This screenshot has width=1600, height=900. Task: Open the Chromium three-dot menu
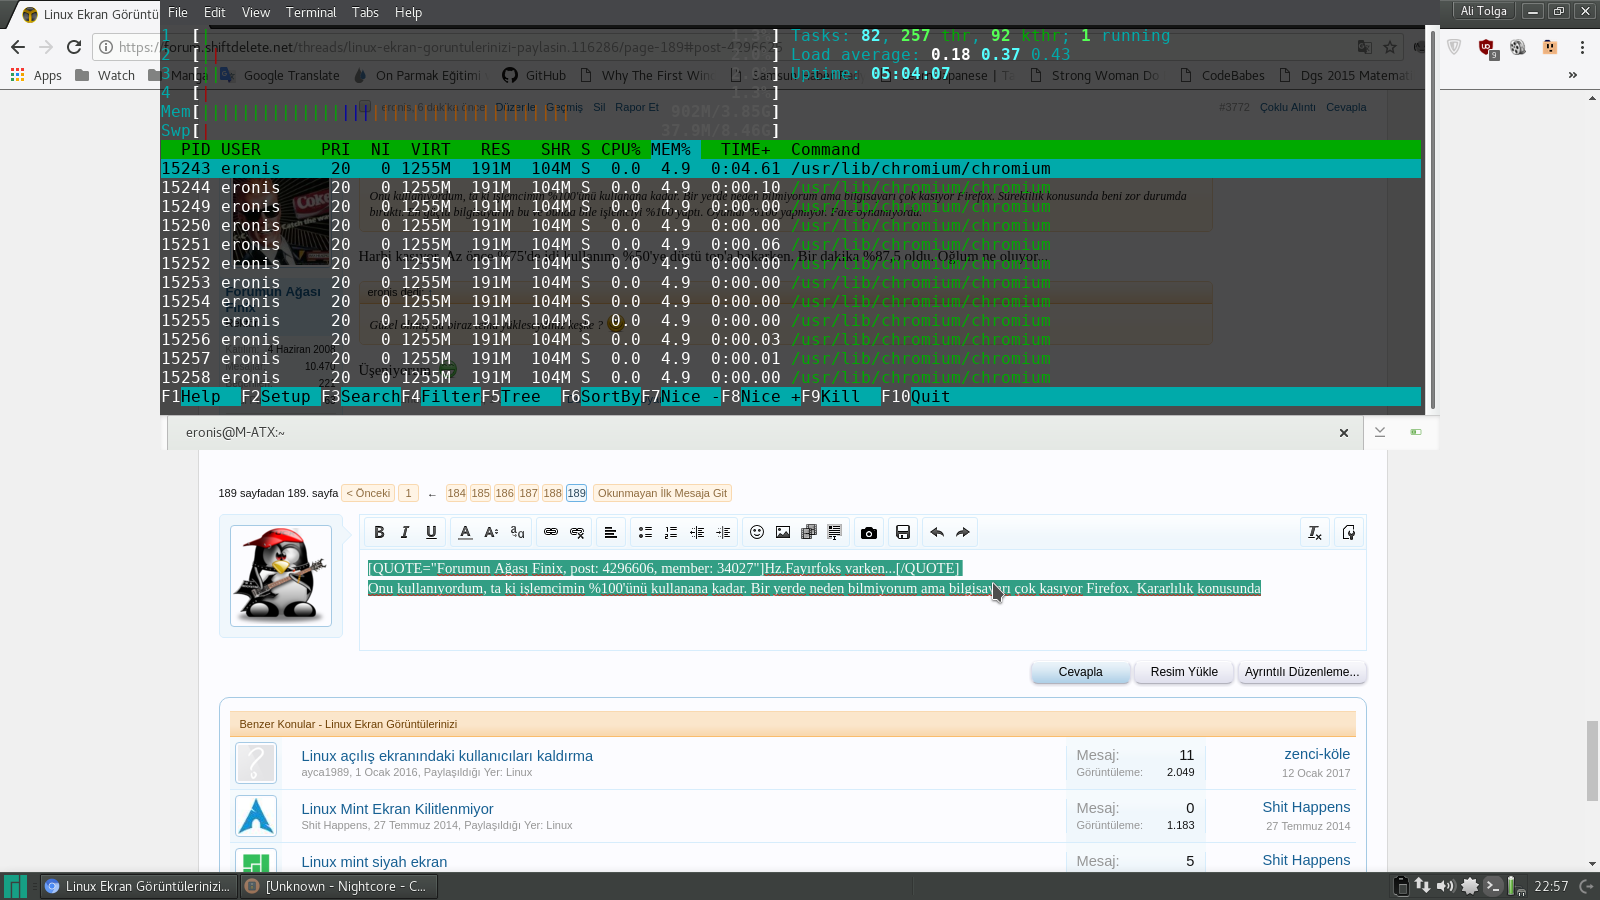pos(1582,47)
